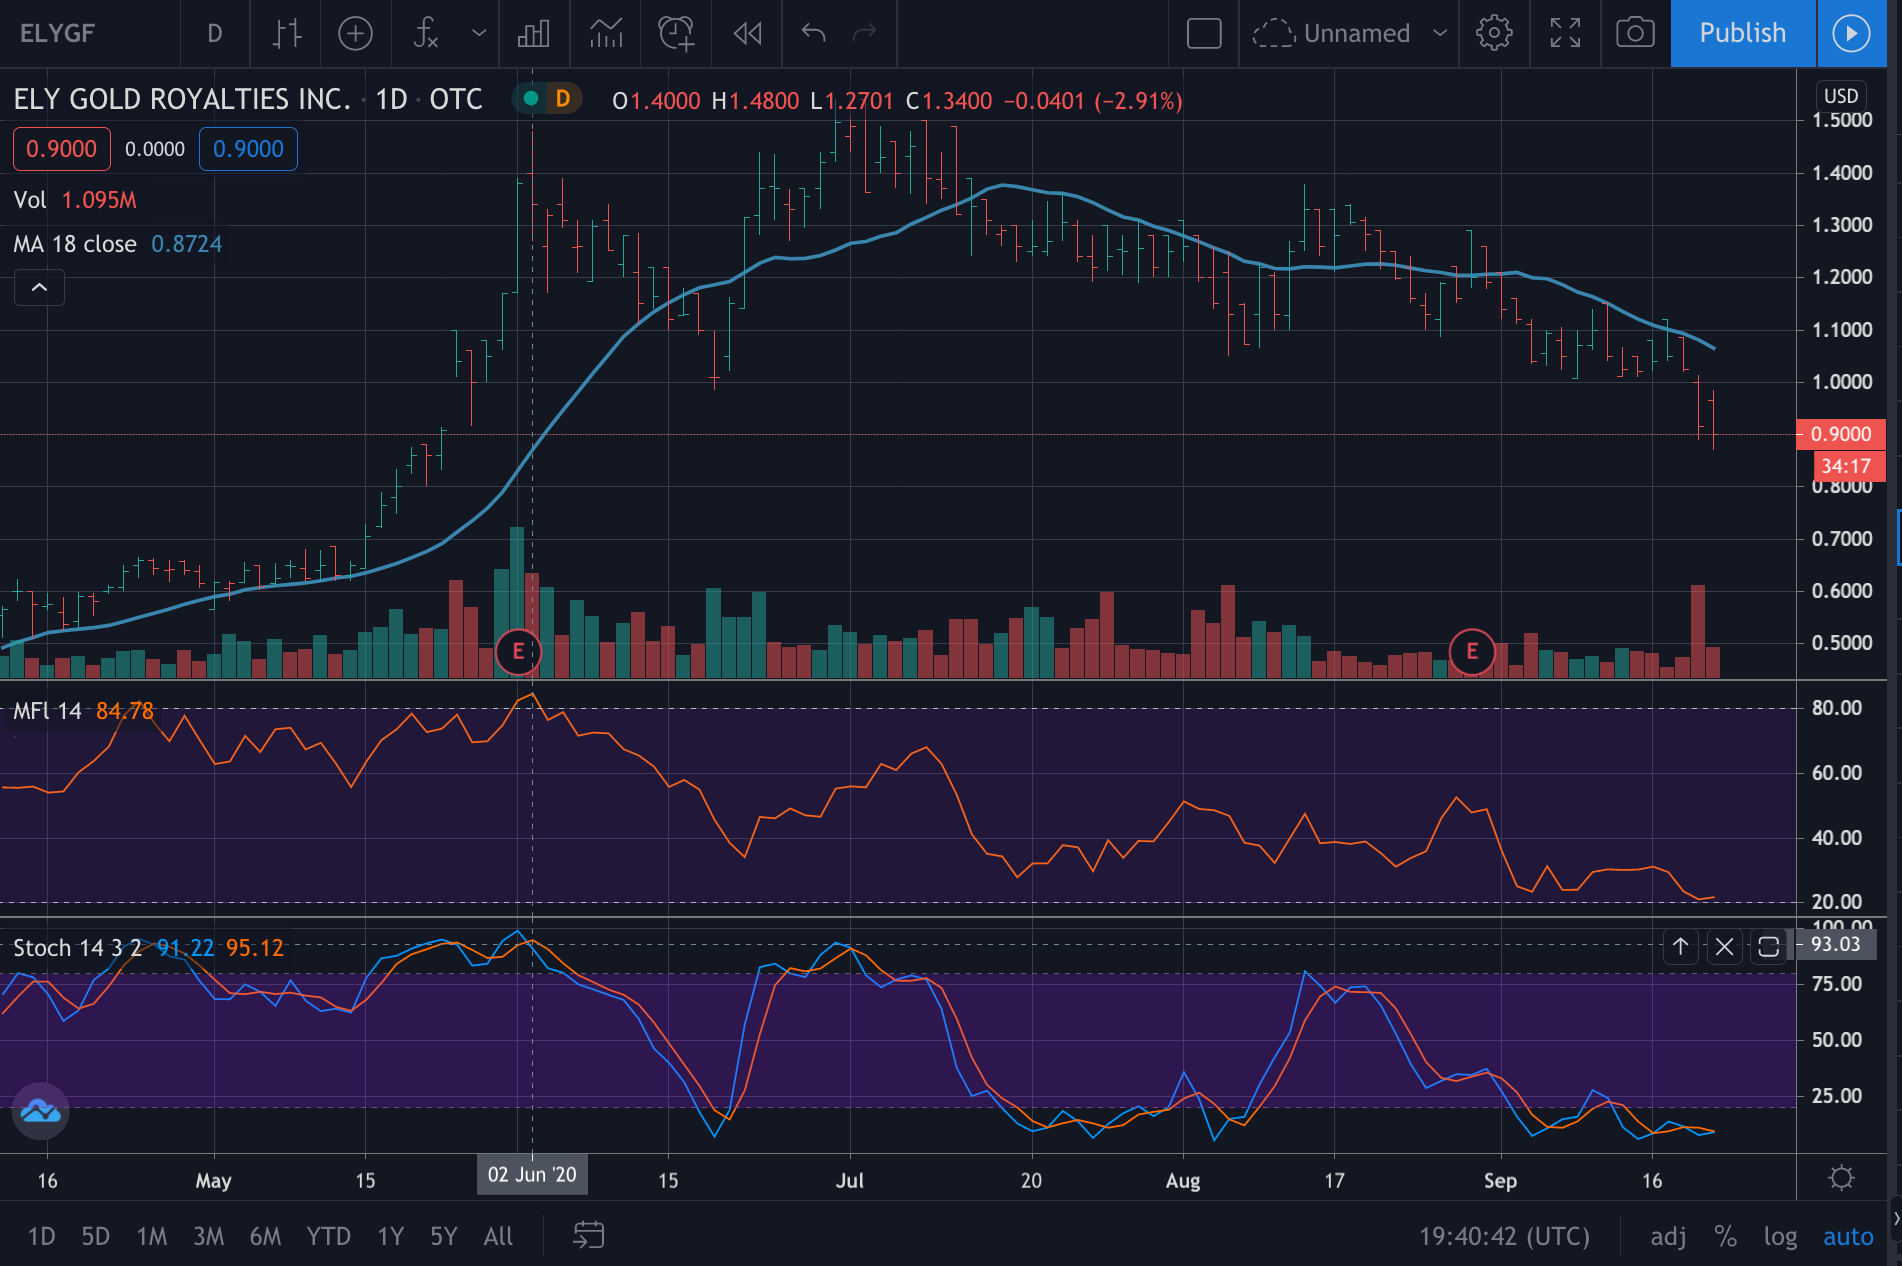Open the indicator templates dropdown arrow

[x=479, y=34]
